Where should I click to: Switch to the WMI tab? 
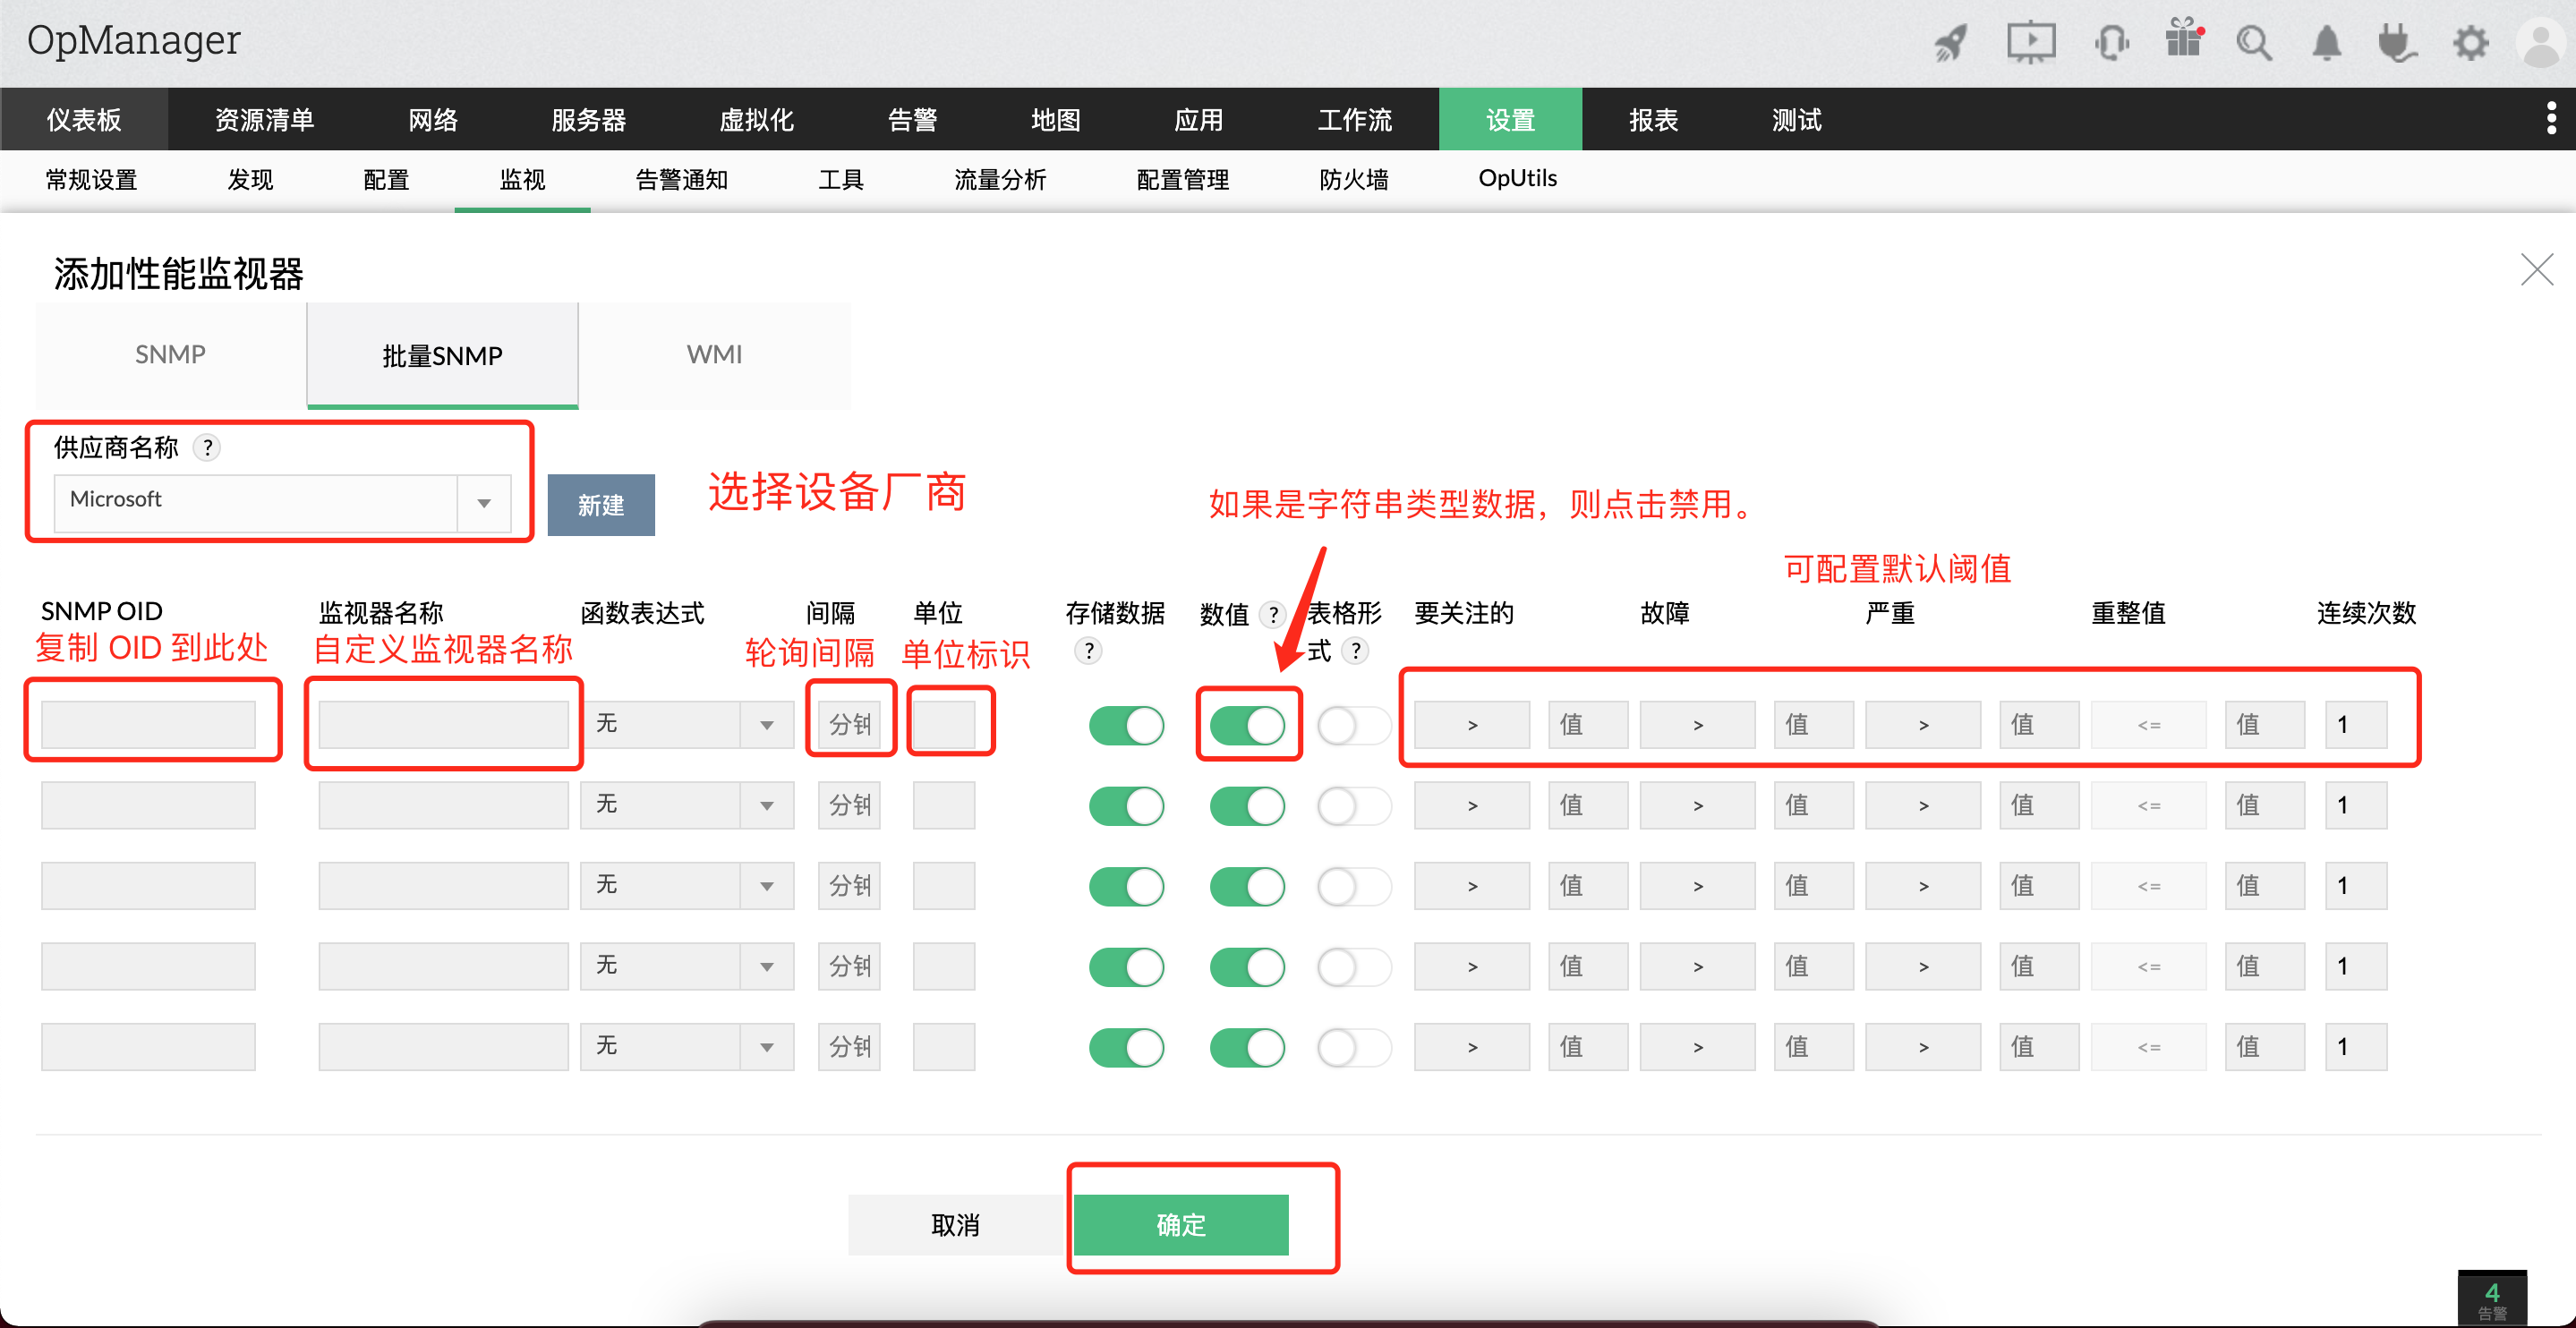(x=714, y=355)
